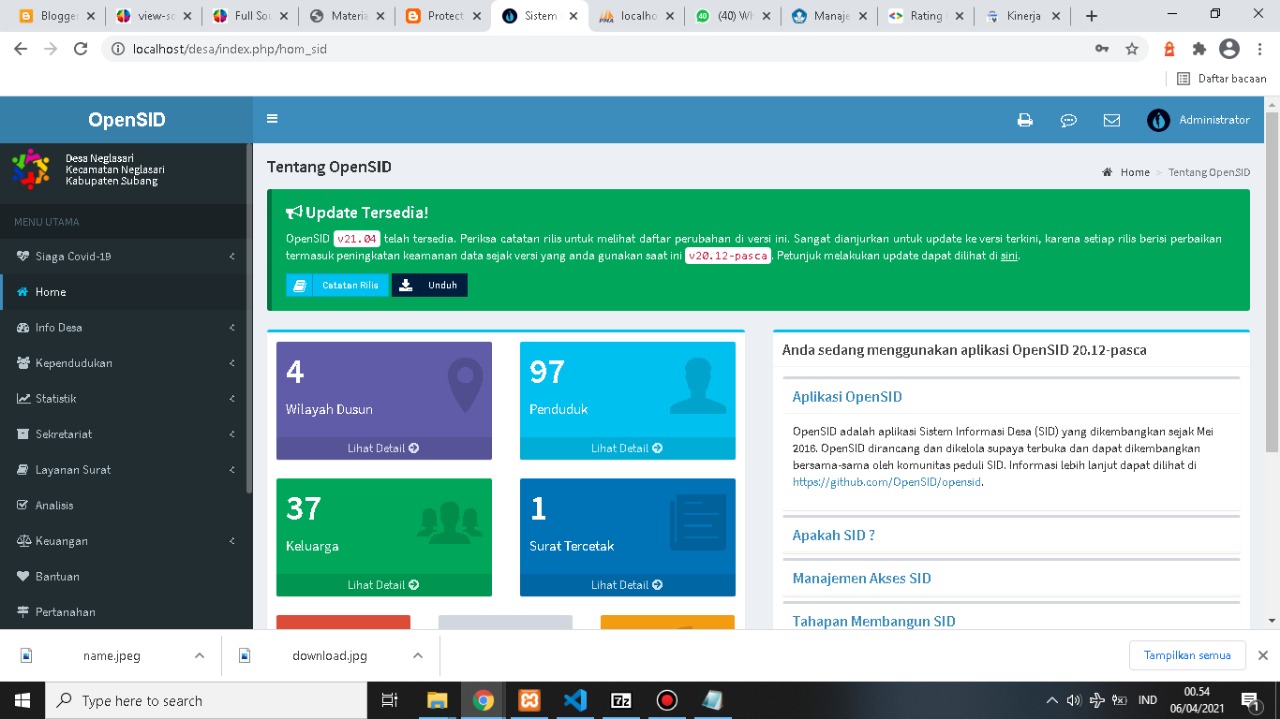Click the page vertical scrollbar

pyautogui.click(x=1272, y=280)
